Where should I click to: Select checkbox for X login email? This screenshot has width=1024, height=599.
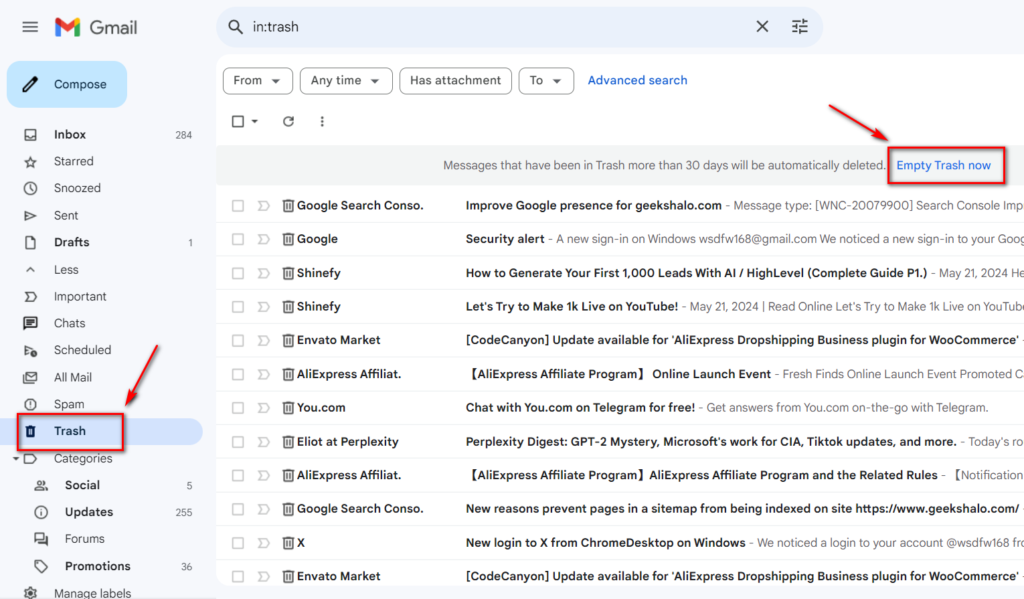point(238,543)
